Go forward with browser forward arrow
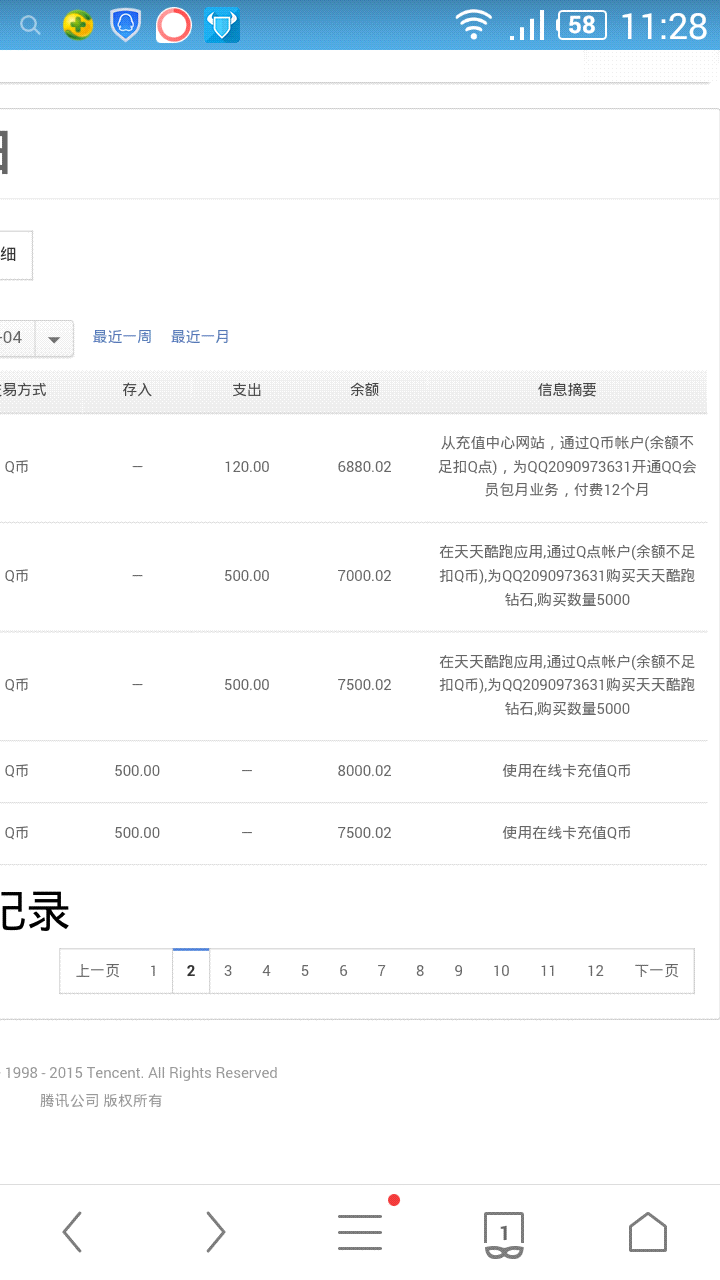 tap(215, 1232)
